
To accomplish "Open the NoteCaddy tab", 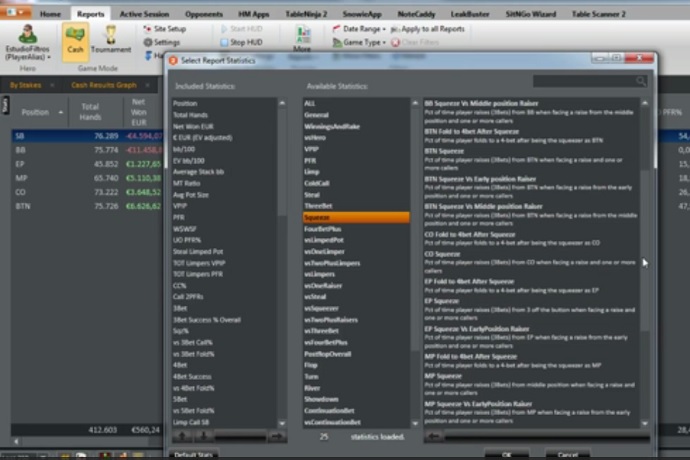I will tap(416, 14).
